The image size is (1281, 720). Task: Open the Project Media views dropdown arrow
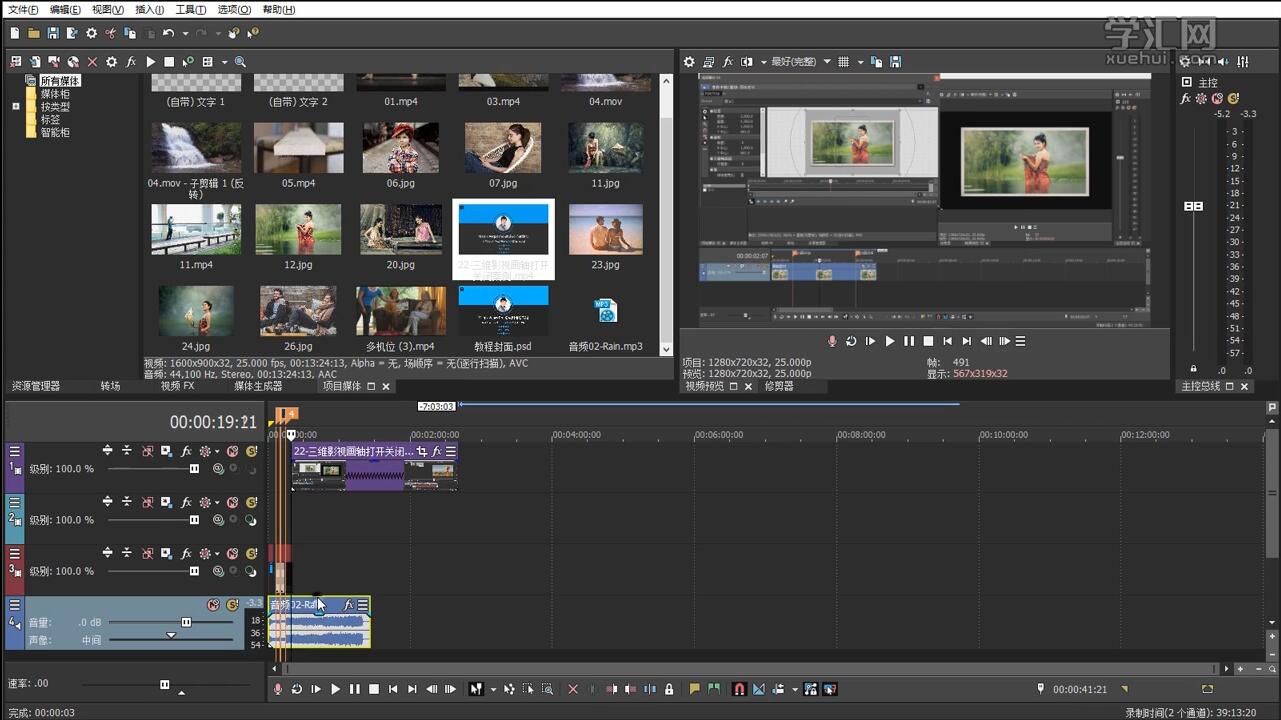pos(224,62)
